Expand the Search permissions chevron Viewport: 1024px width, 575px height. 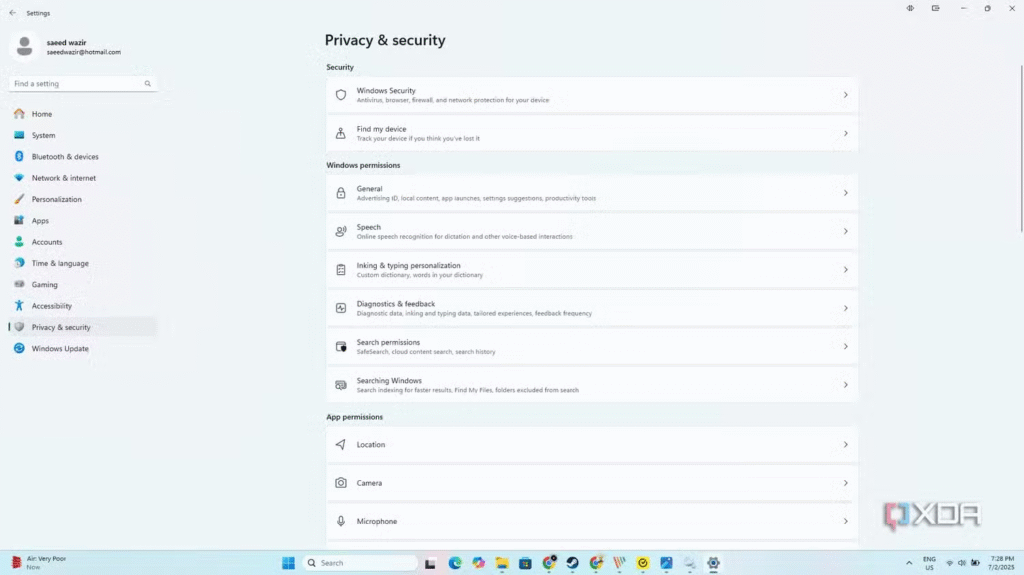coord(845,347)
